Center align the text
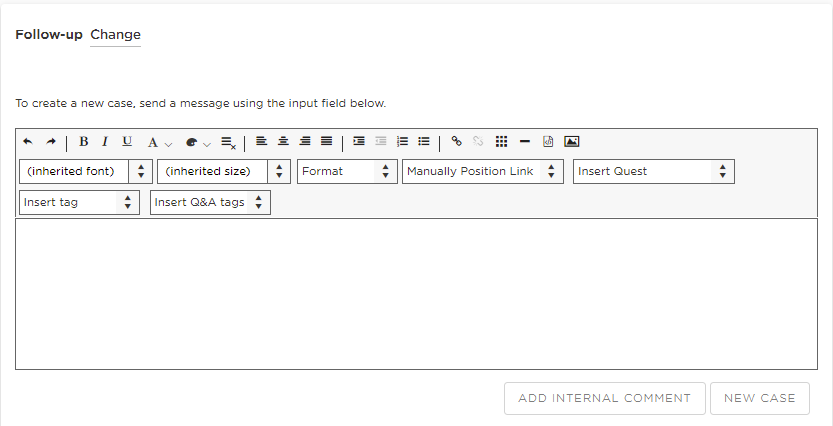This screenshot has width=833, height=426. 283,141
